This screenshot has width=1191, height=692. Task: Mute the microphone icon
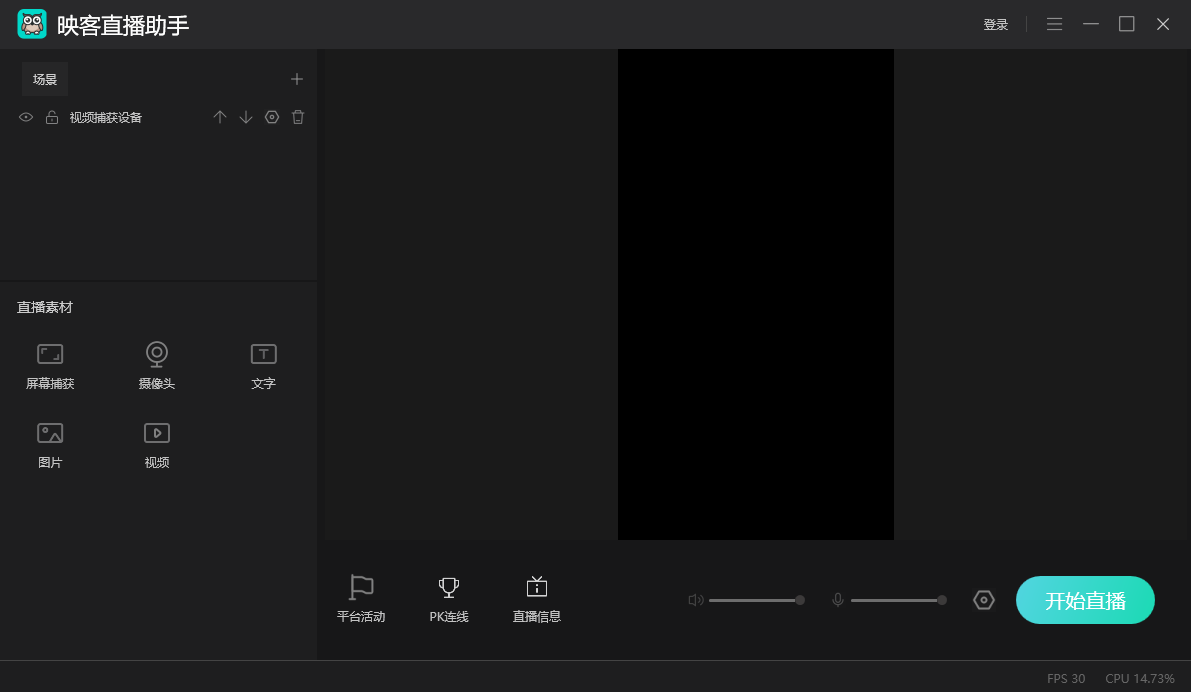point(838,600)
